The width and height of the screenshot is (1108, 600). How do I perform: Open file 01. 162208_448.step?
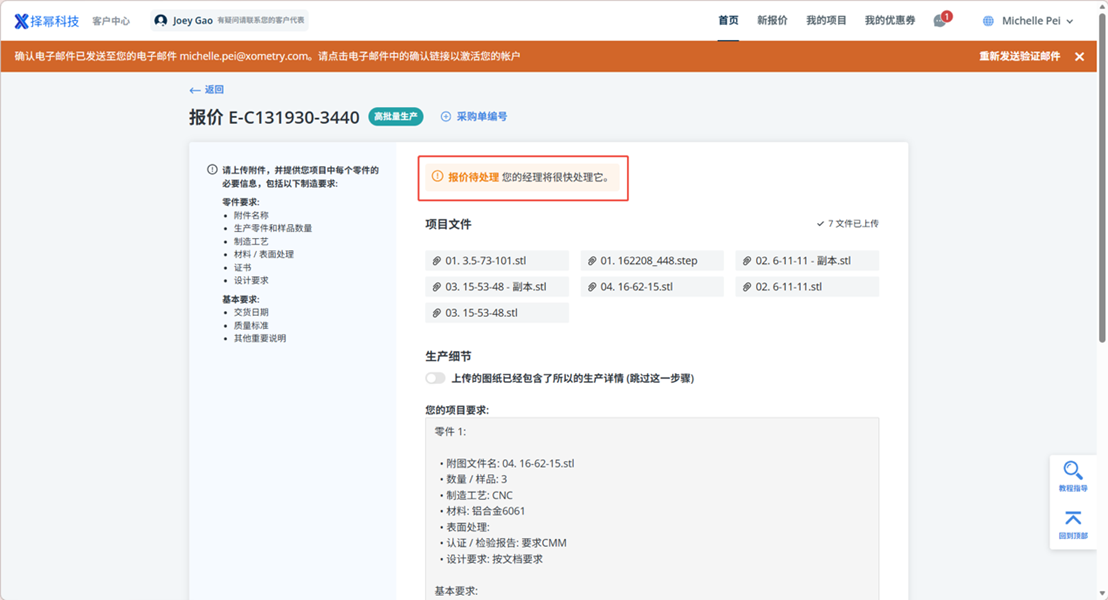tap(650, 261)
